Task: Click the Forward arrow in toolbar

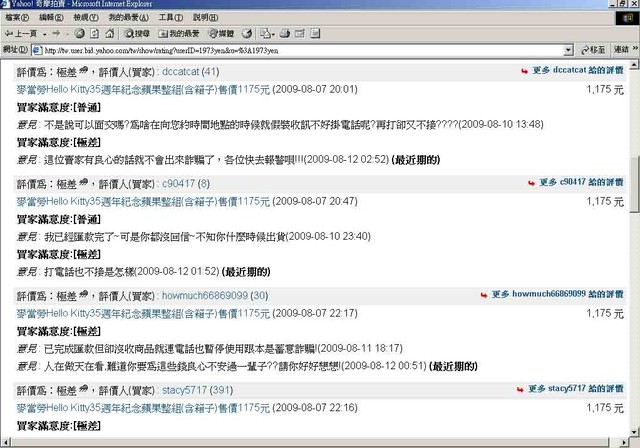Action: (56, 34)
